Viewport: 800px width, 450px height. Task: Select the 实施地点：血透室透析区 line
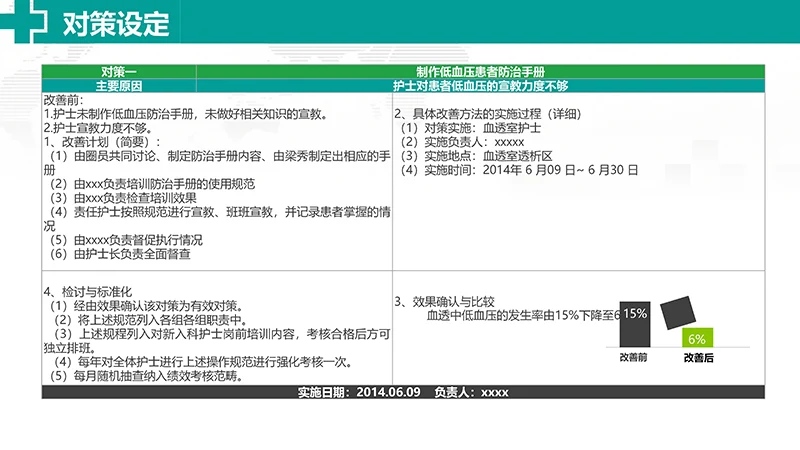476,156
